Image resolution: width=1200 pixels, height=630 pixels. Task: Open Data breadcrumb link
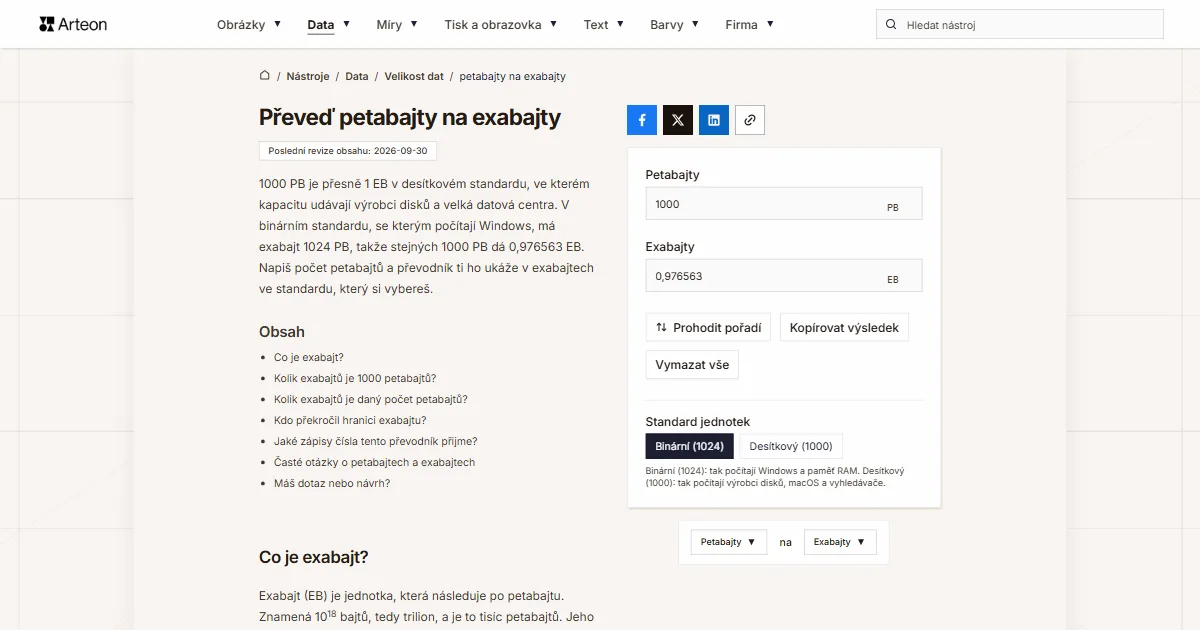click(357, 76)
